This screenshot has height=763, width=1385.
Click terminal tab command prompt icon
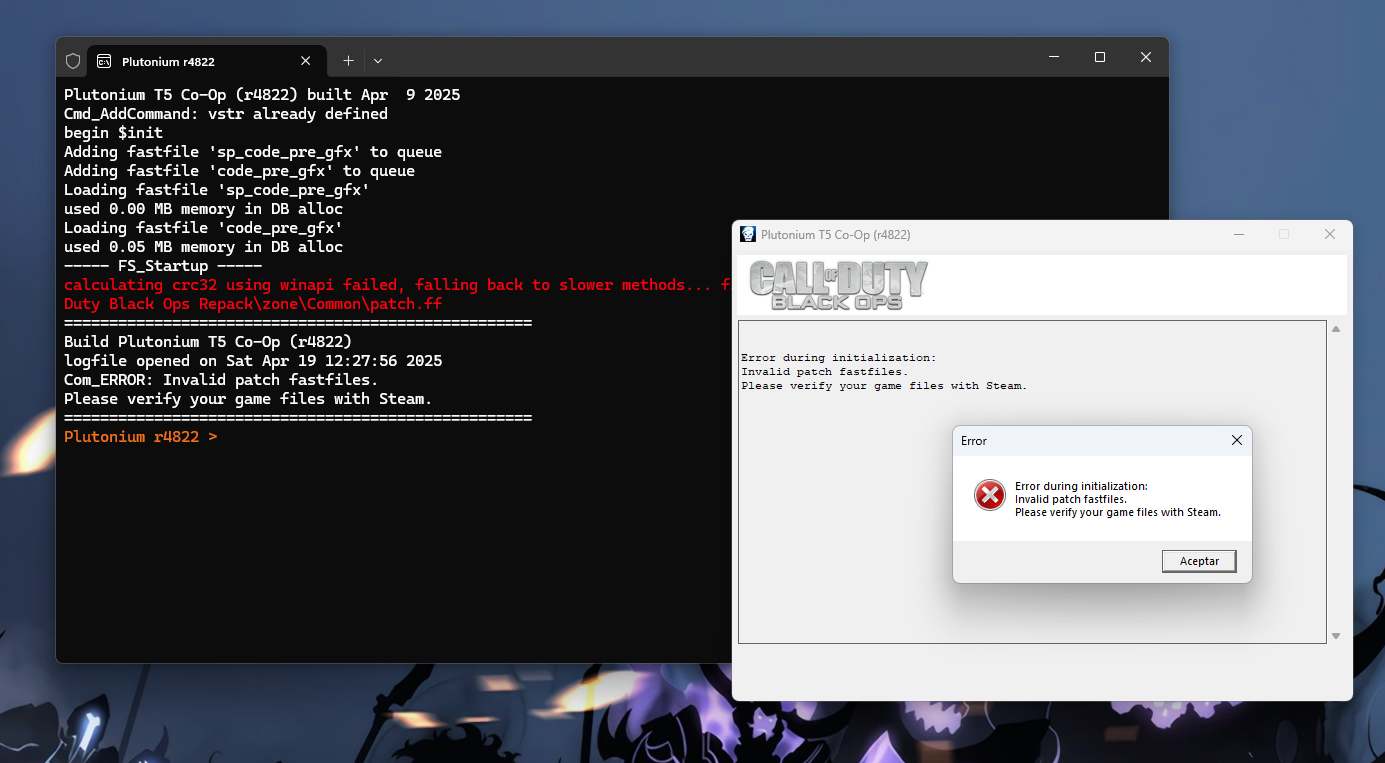(104, 61)
